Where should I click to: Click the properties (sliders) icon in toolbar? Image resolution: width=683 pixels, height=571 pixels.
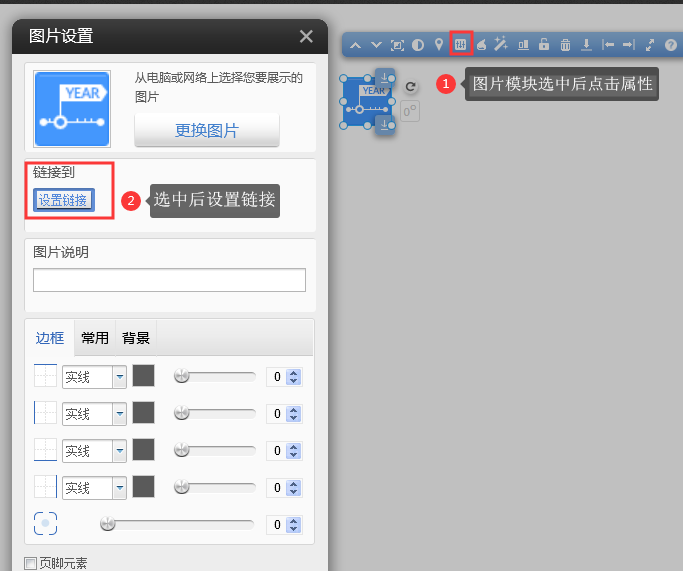click(x=460, y=44)
